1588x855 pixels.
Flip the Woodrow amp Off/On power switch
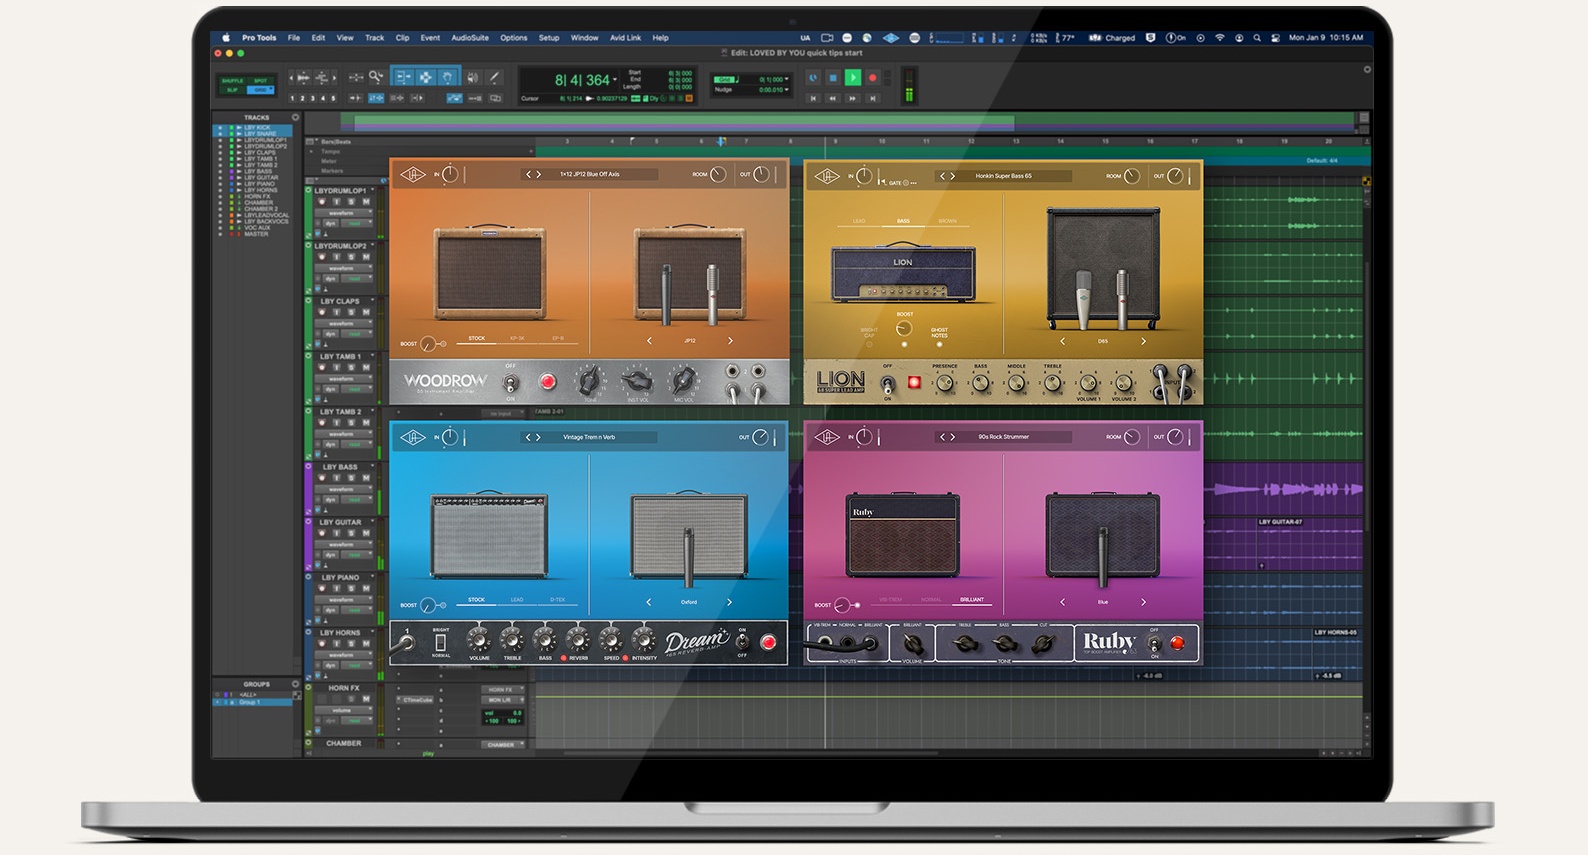(x=511, y=382)
